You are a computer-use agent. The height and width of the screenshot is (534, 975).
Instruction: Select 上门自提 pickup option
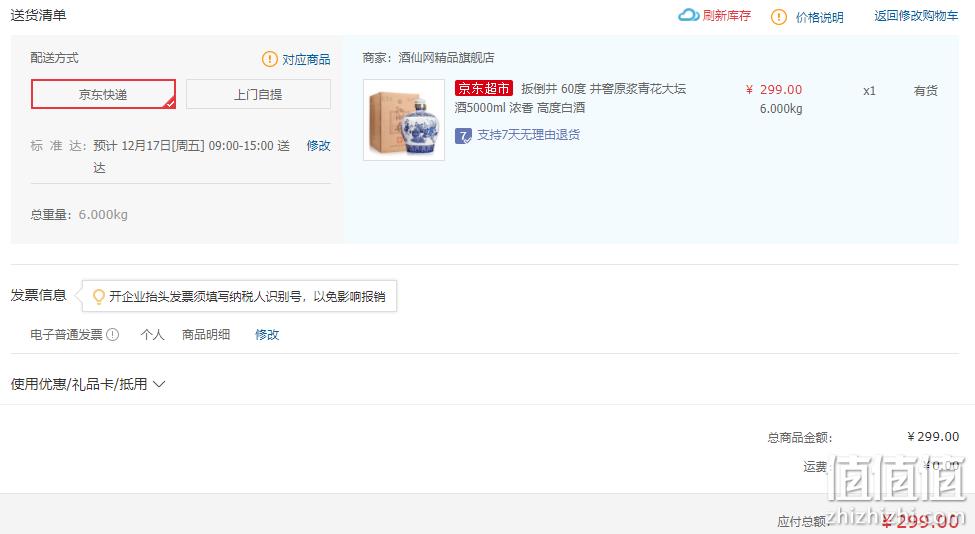tap(258, 94)
